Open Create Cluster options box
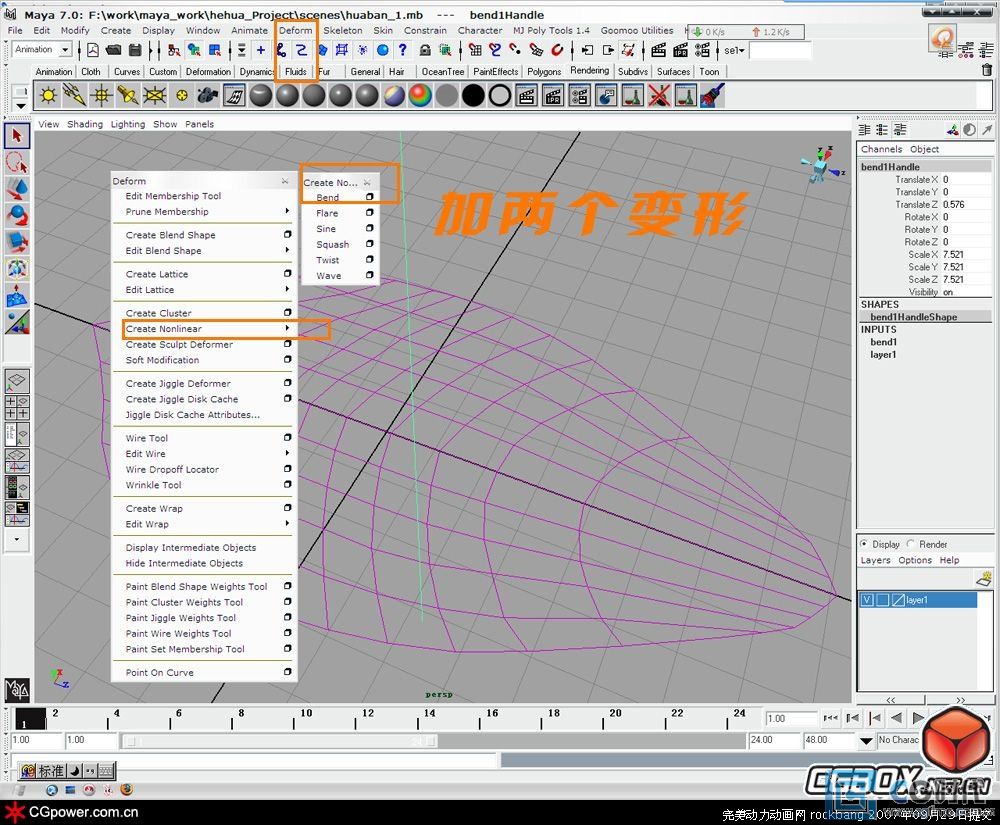 click(288, 312)
